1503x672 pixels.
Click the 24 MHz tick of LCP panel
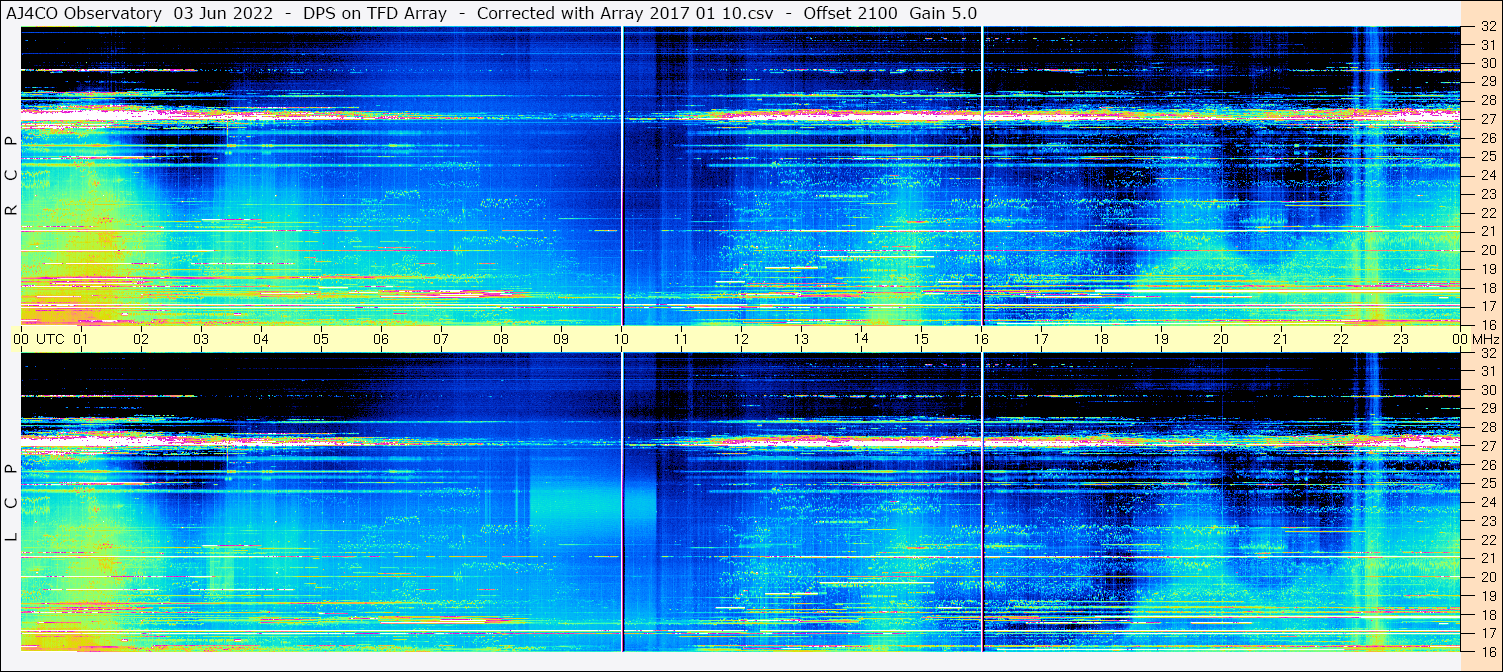click(1487, 502)
